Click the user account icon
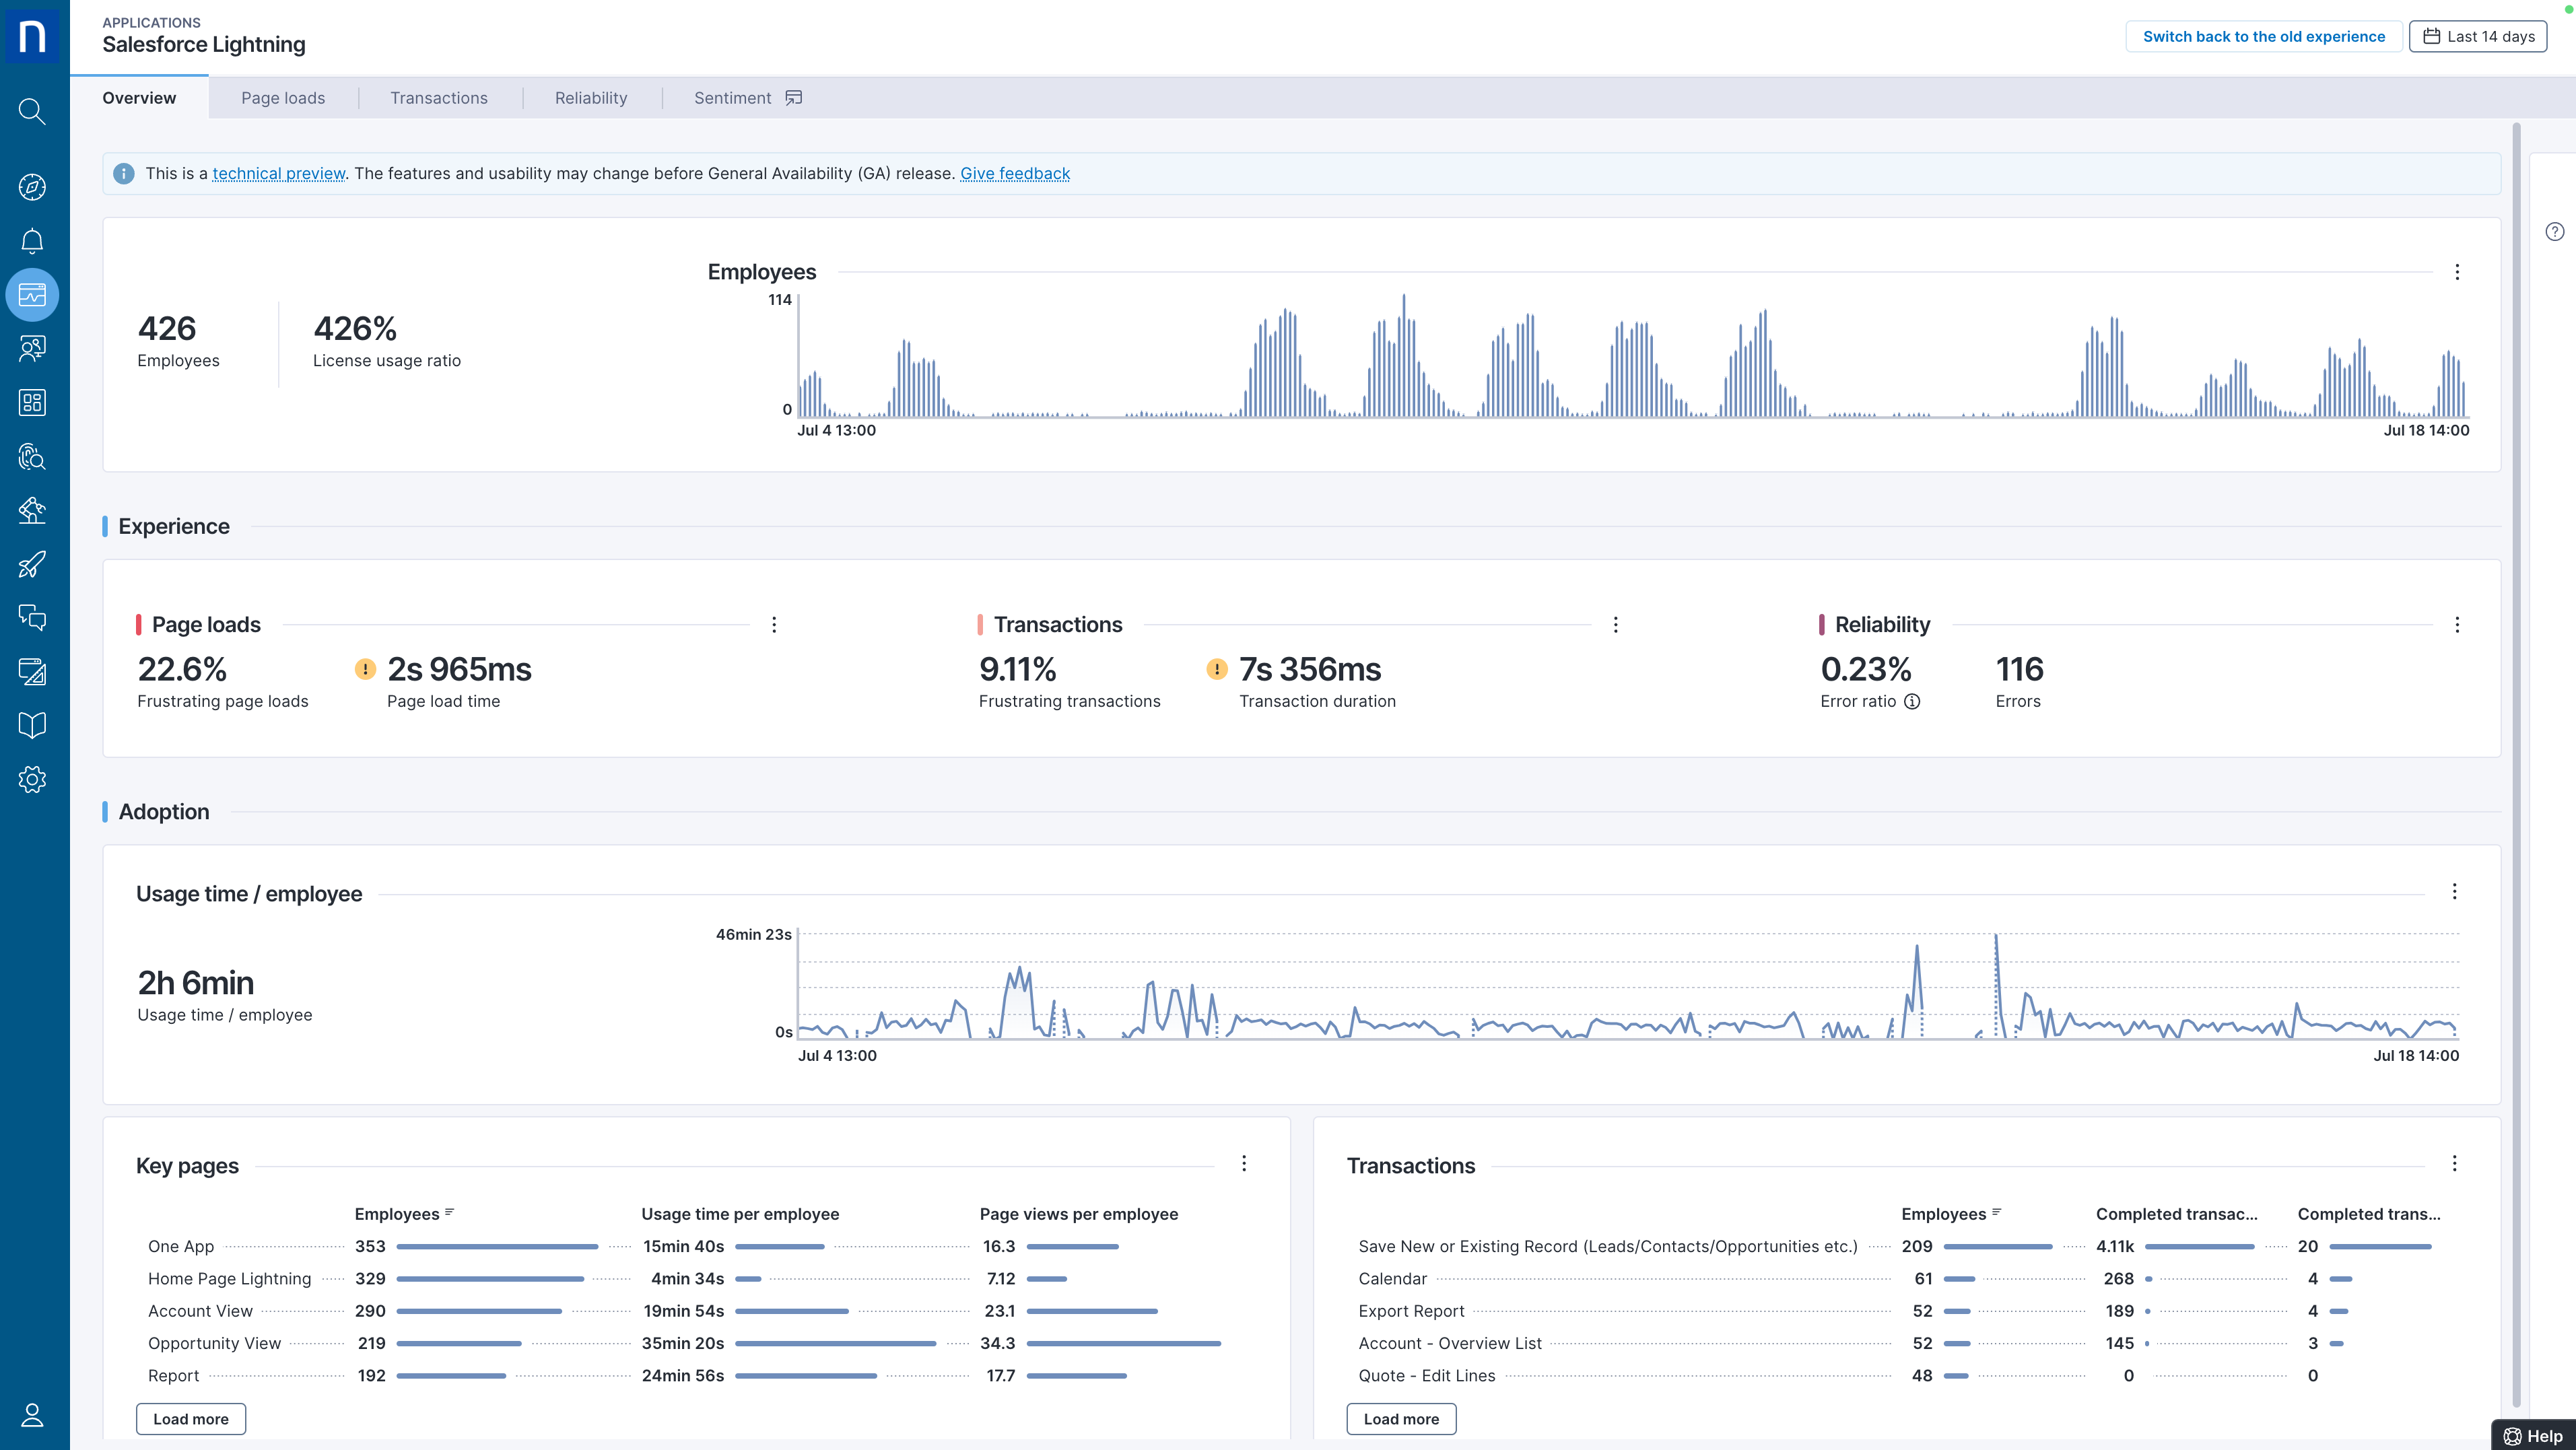This screenshot has width=2576, height=1450. 32,1415
